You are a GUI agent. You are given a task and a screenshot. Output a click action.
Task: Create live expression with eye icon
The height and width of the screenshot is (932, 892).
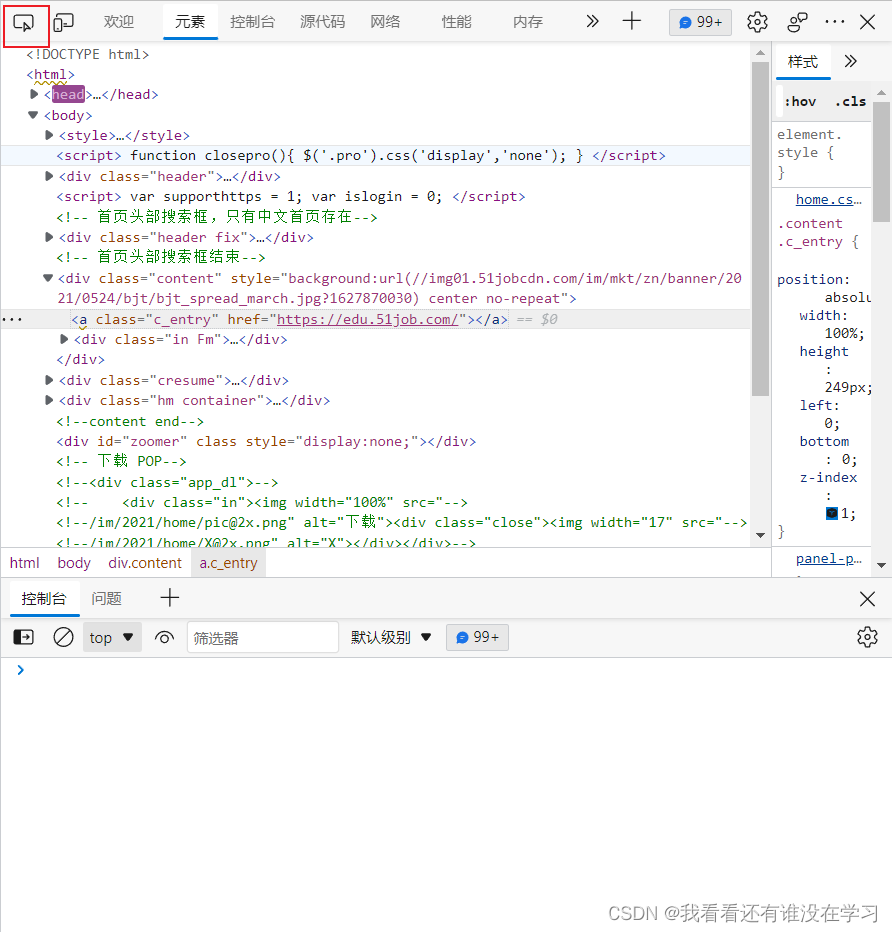click(164, 637)
